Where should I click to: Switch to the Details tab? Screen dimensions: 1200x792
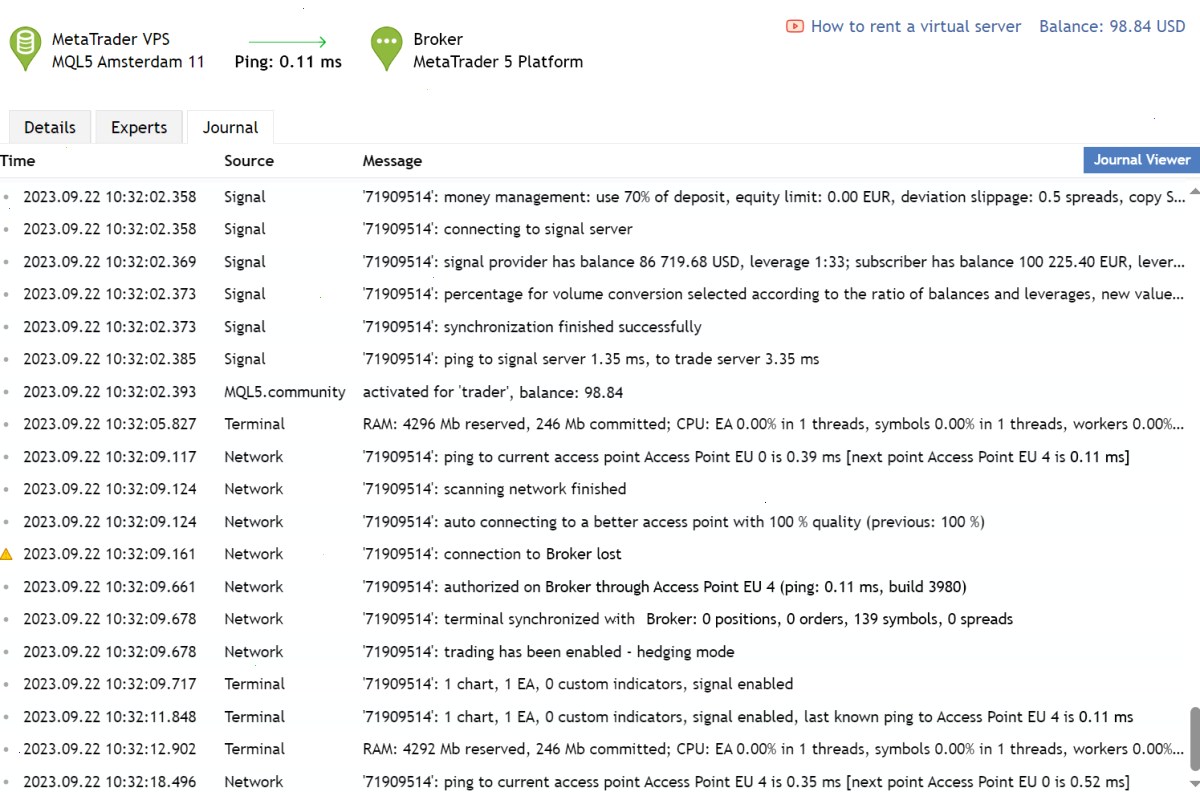click(50, 127)
